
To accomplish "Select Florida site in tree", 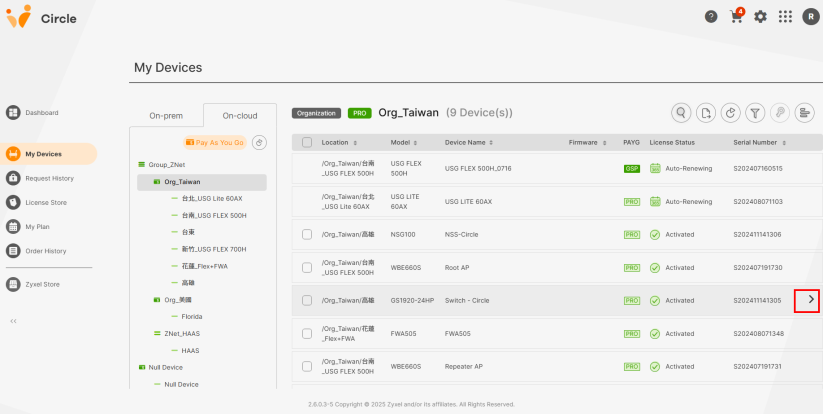I will pyautogui.click(x=192, y=317).
